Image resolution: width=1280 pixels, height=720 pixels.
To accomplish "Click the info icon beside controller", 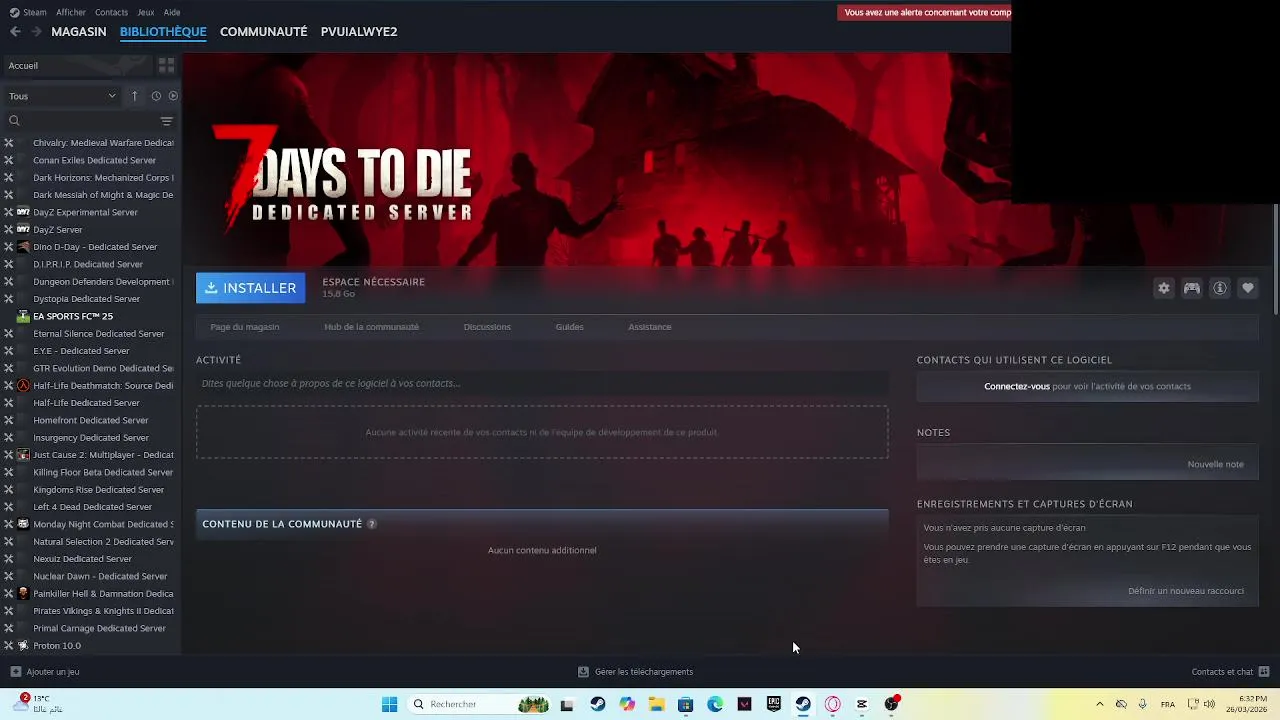I will [1220, 288].
